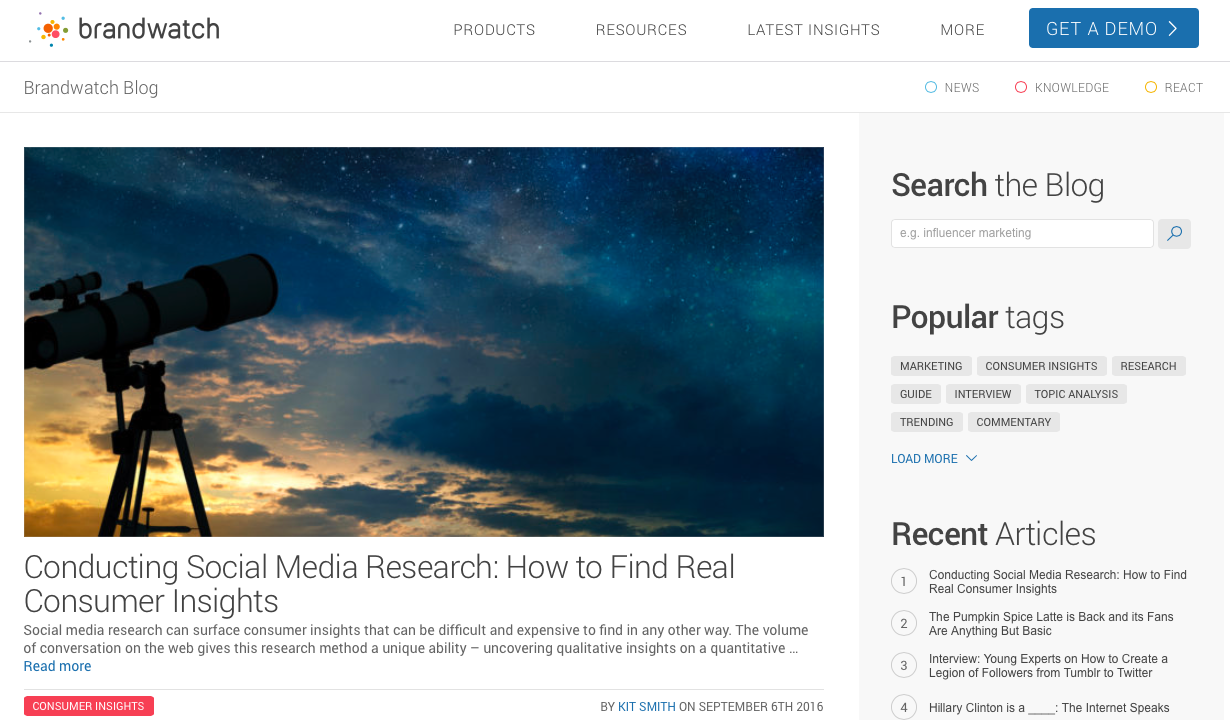The height and width of the screenshot is (720, 1230).
Task: Click the red CONSUMER INSIGHTS article tag
Action: (89, 706)
